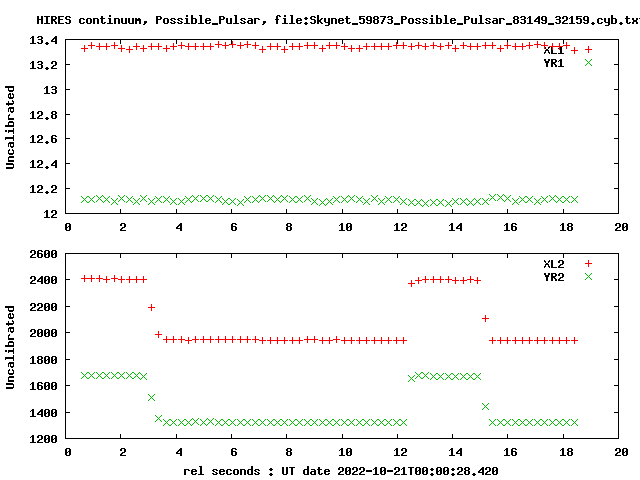The image size is (640, 480).
Task: Click the 2200 y-axis tick label
Action: coord(43,307)
